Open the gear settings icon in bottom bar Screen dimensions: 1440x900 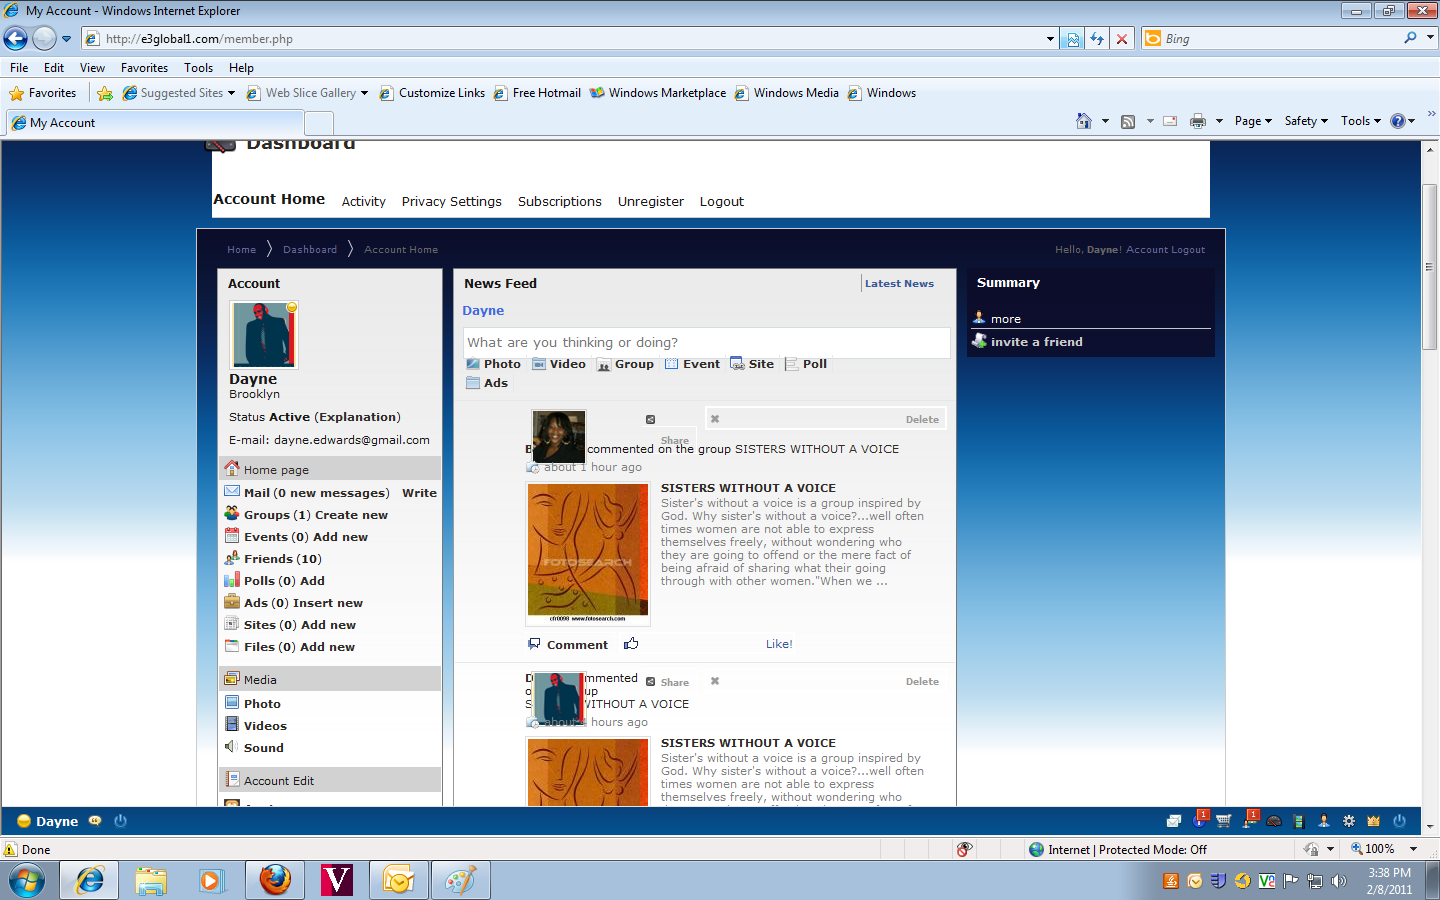[1348, 821]
